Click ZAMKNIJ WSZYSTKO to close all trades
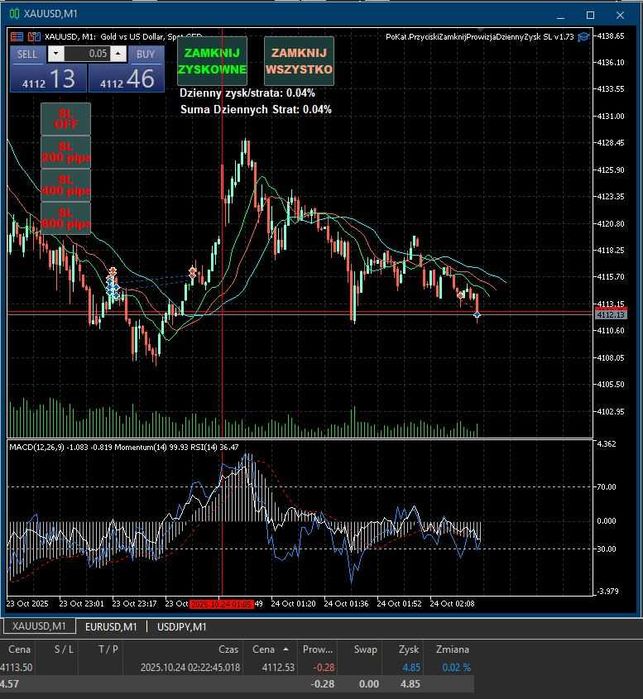The image size is (643, 699). (299, 61)
